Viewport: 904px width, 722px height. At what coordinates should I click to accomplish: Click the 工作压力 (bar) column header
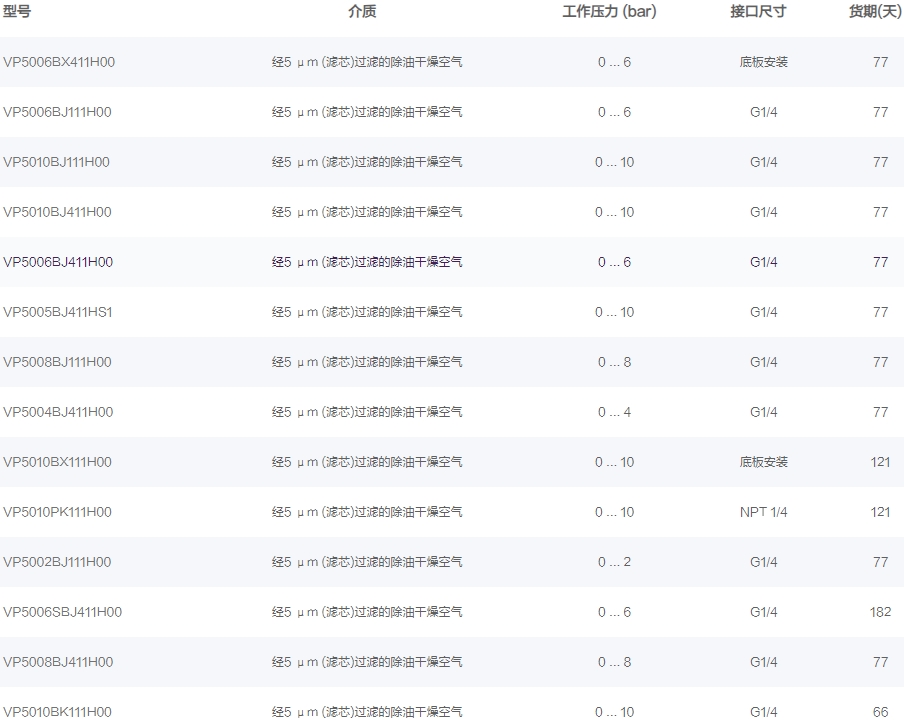(x=609, y=11)
